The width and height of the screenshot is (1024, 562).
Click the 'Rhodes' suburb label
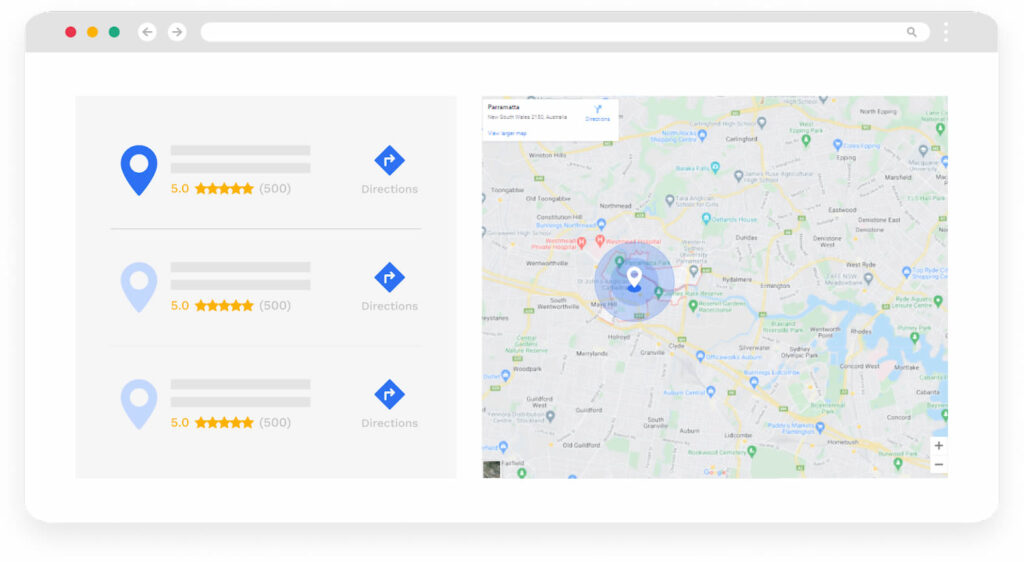(x=861, y=332)
